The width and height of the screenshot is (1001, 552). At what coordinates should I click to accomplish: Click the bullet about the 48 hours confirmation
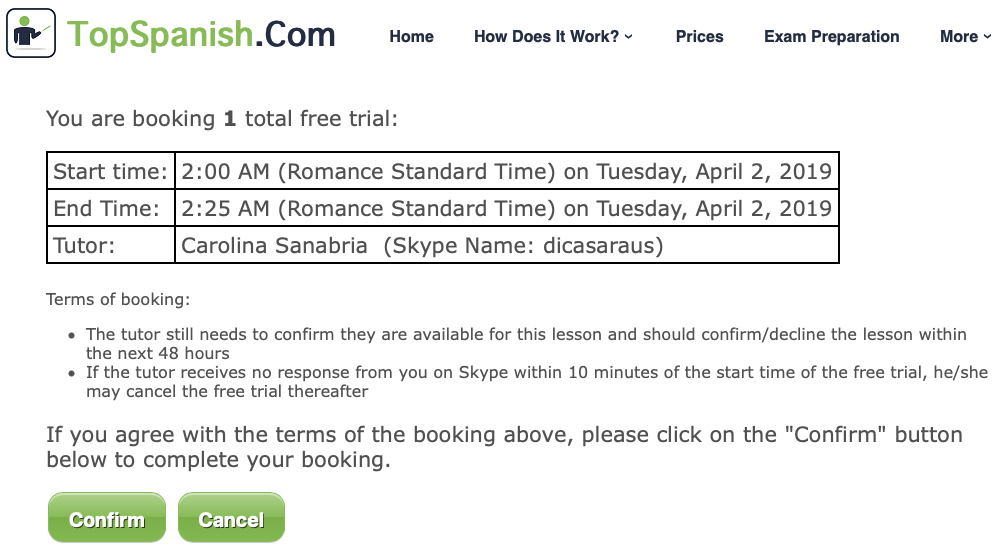525,343
